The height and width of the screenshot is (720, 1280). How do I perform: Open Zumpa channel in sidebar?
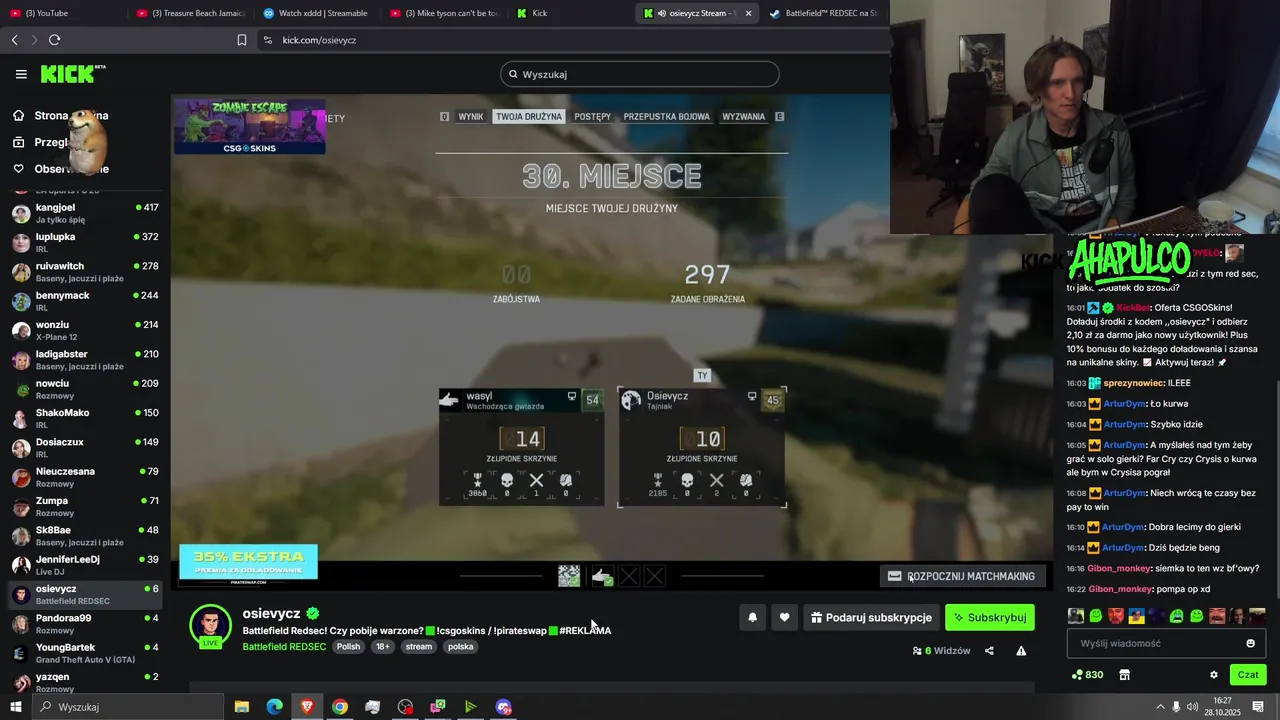pyautogui.click(x=85, y=506)
